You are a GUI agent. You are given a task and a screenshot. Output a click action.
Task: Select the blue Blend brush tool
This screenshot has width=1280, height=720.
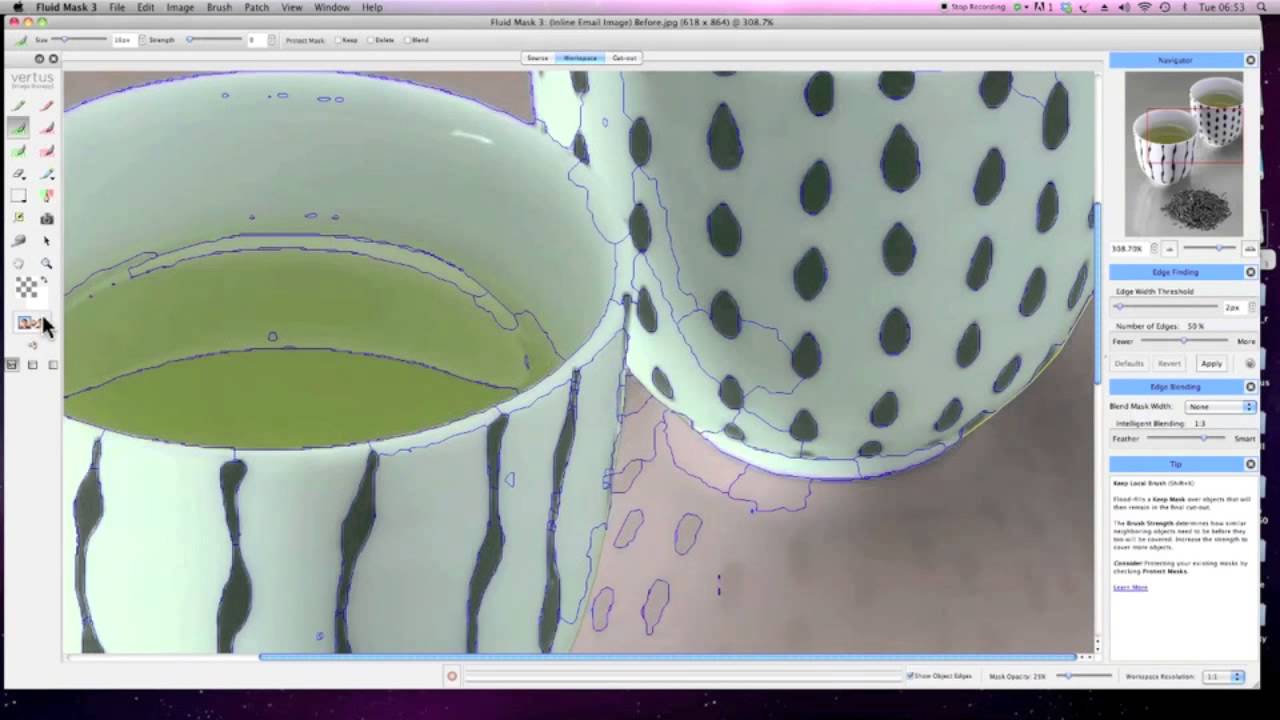[46, 174]
